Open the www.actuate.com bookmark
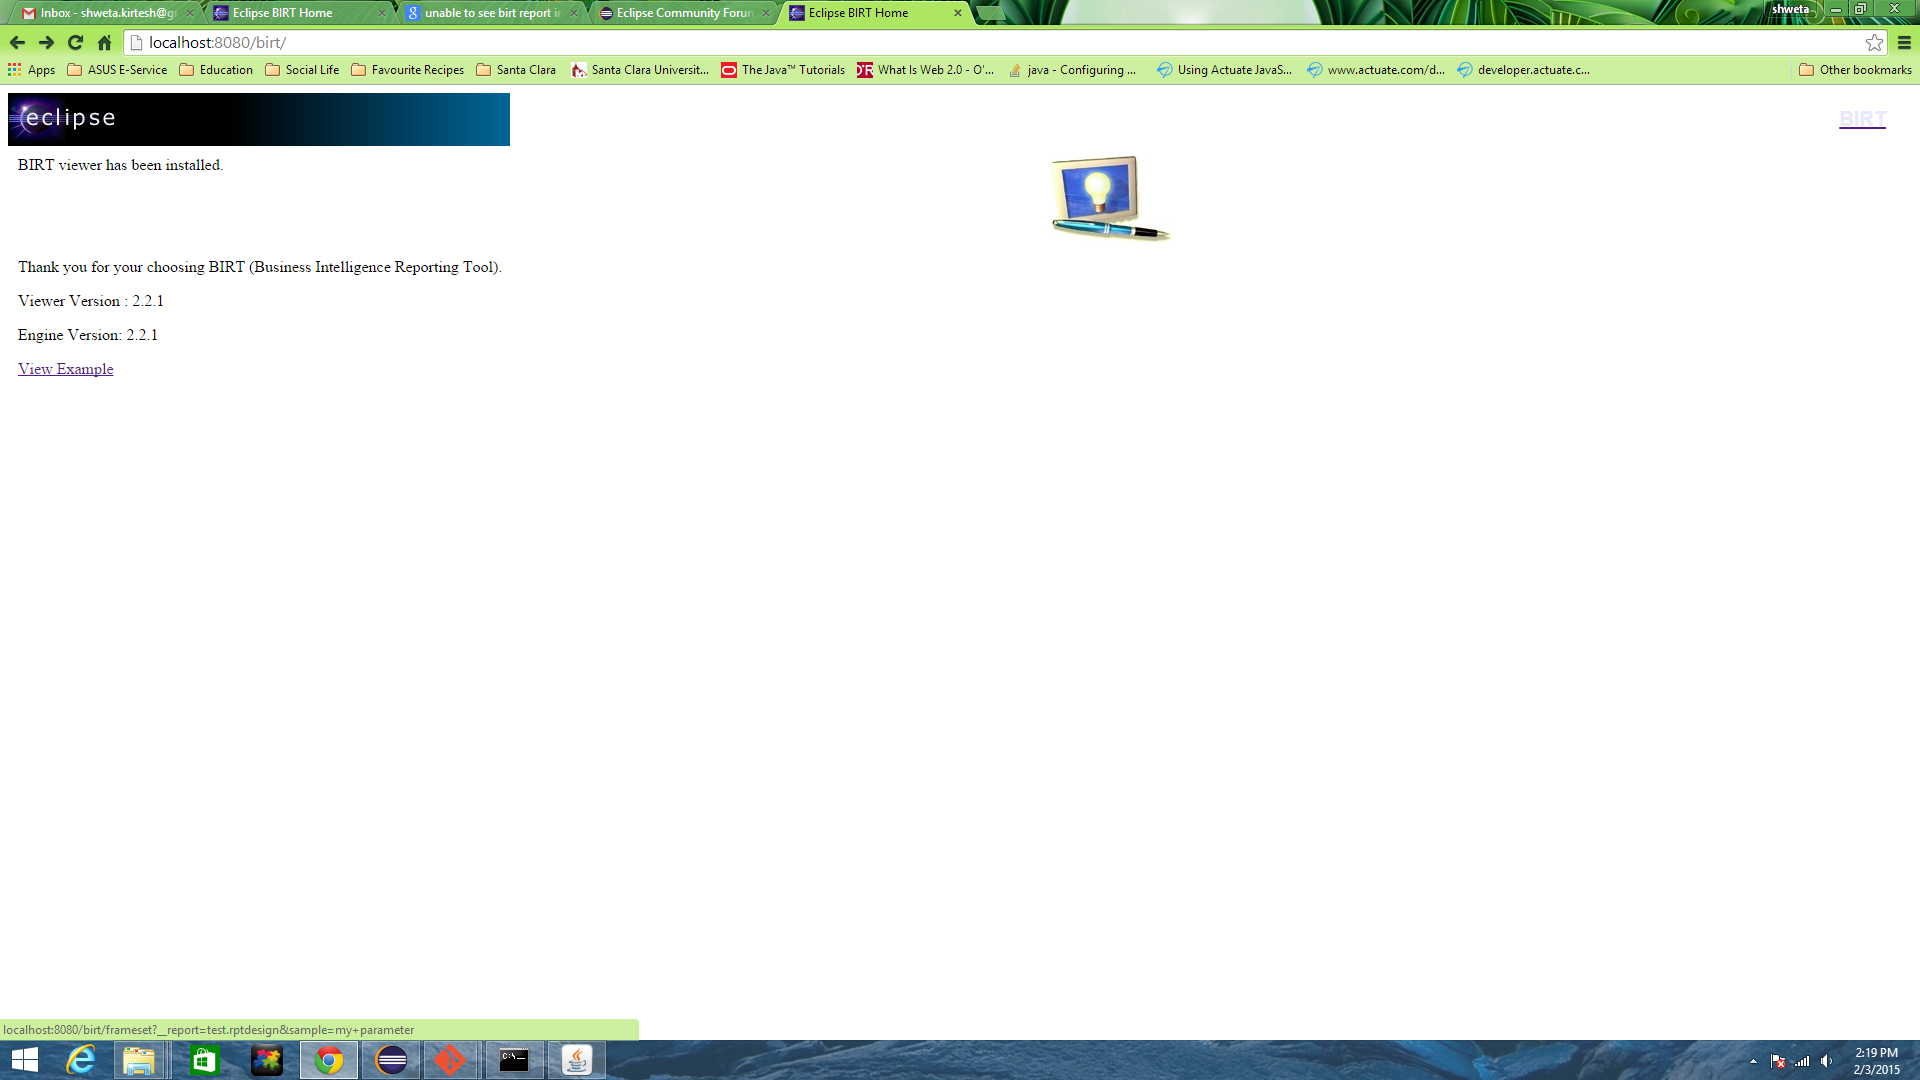This screenshot has width=1920, height=1080. click(x=1376, y=70)
